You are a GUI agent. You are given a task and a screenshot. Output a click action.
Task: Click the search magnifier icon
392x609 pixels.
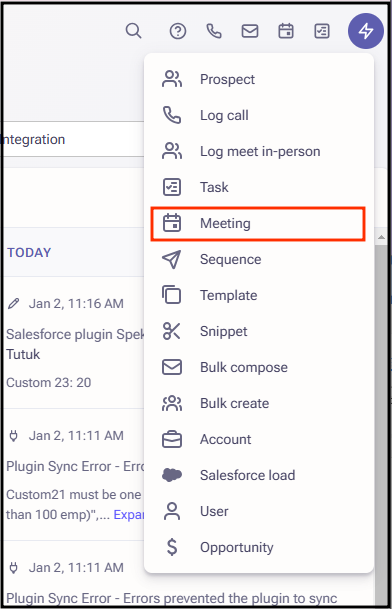pos(133,31)
